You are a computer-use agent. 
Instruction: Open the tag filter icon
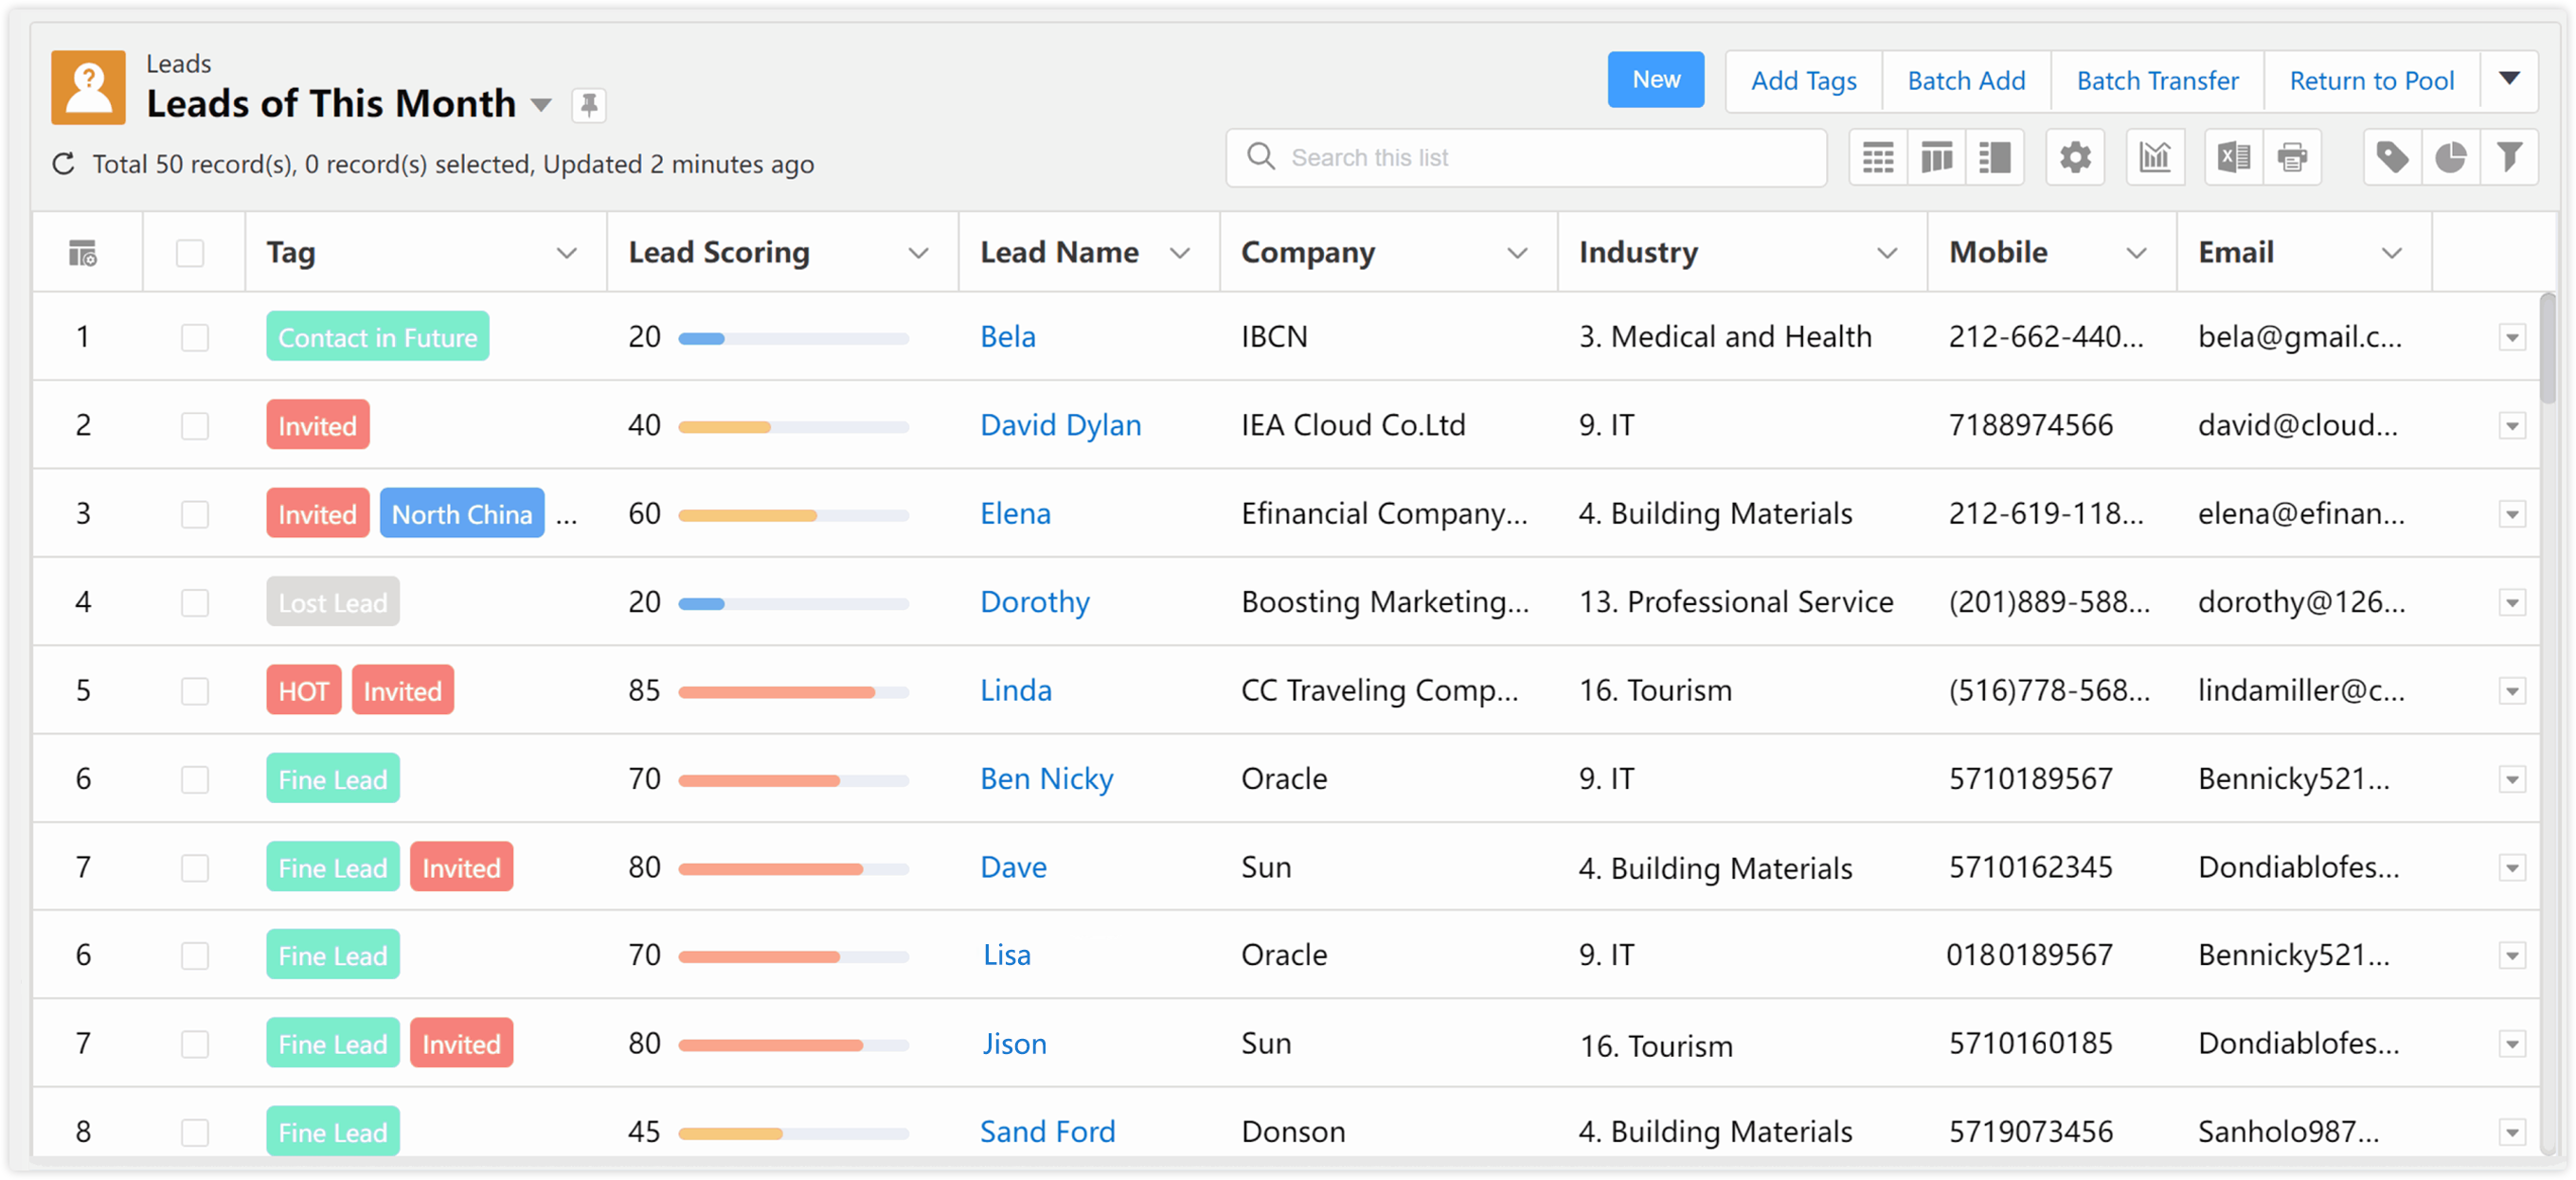tap(2392, 157)
